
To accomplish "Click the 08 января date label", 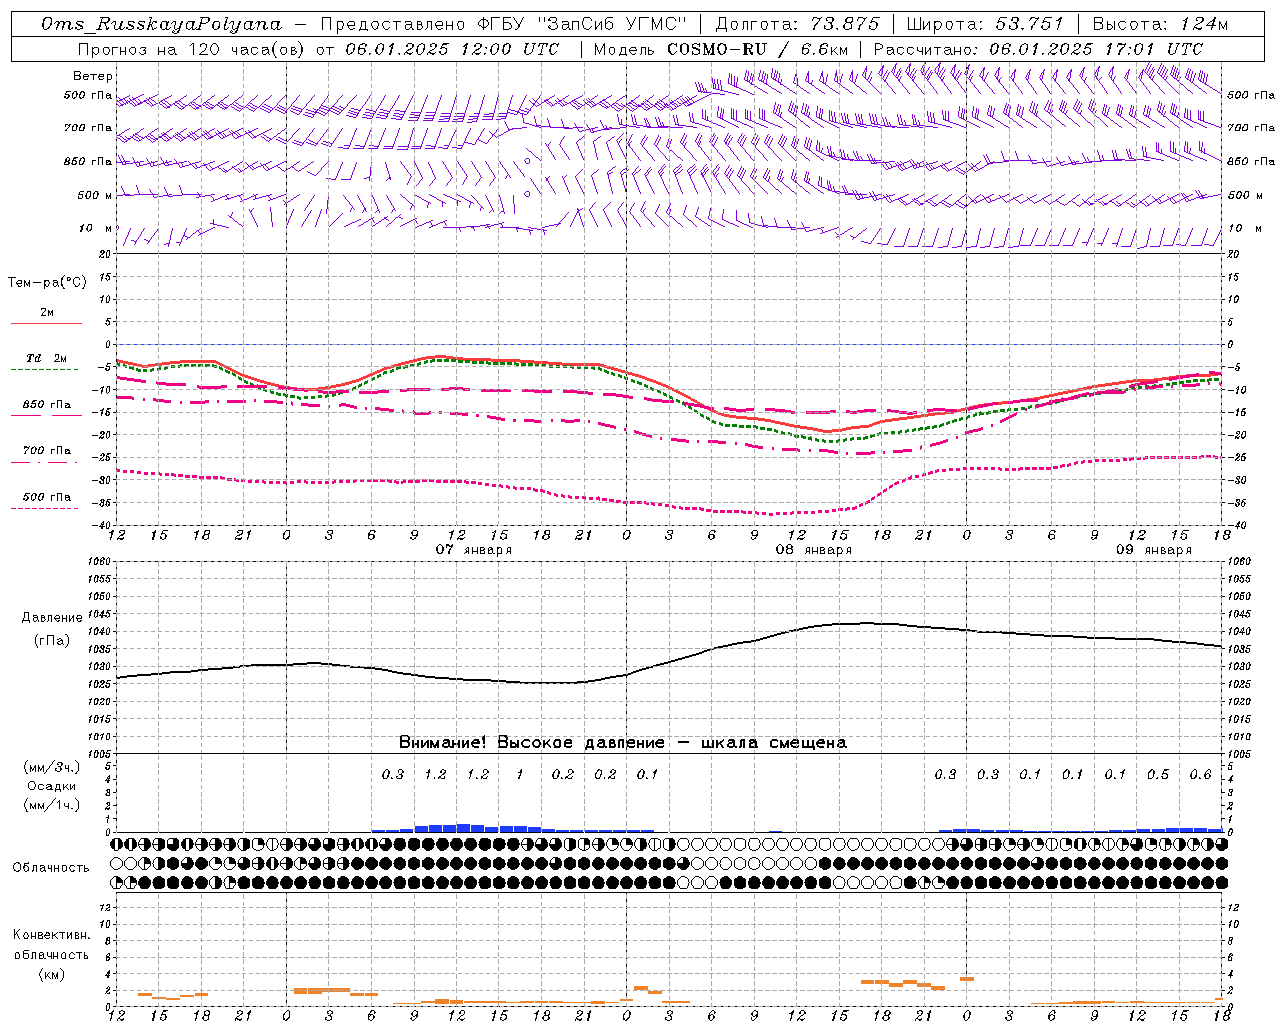I will click(813, 550).
